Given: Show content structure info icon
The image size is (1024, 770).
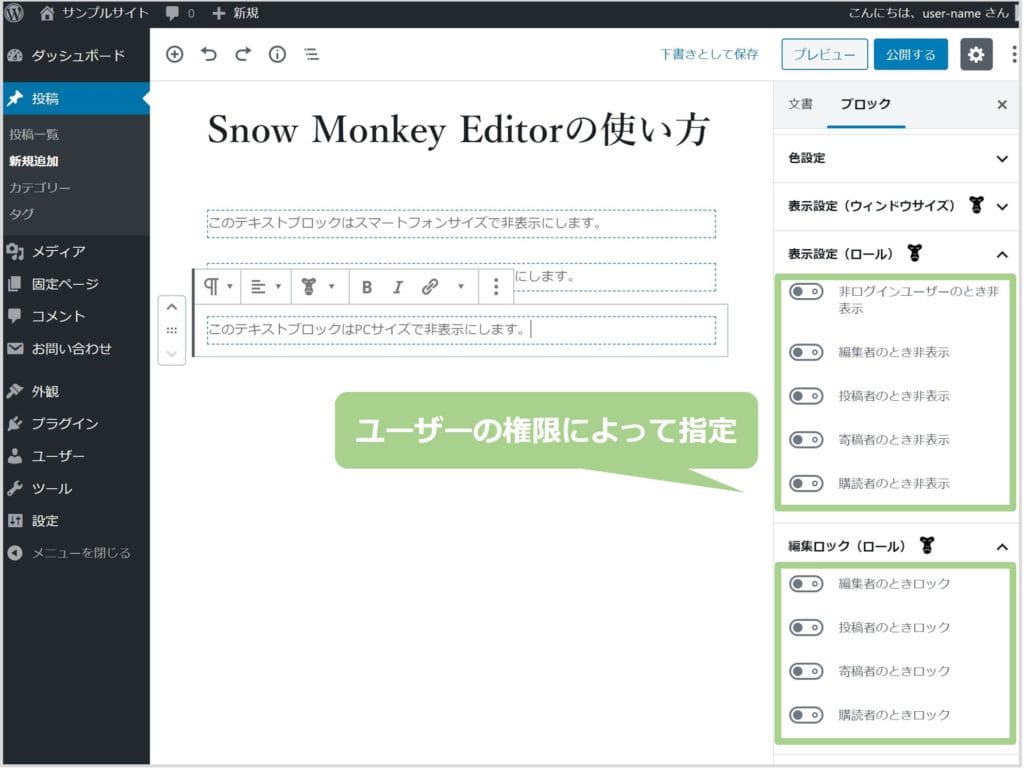Looking at the screenshot, I should (278, 54).
